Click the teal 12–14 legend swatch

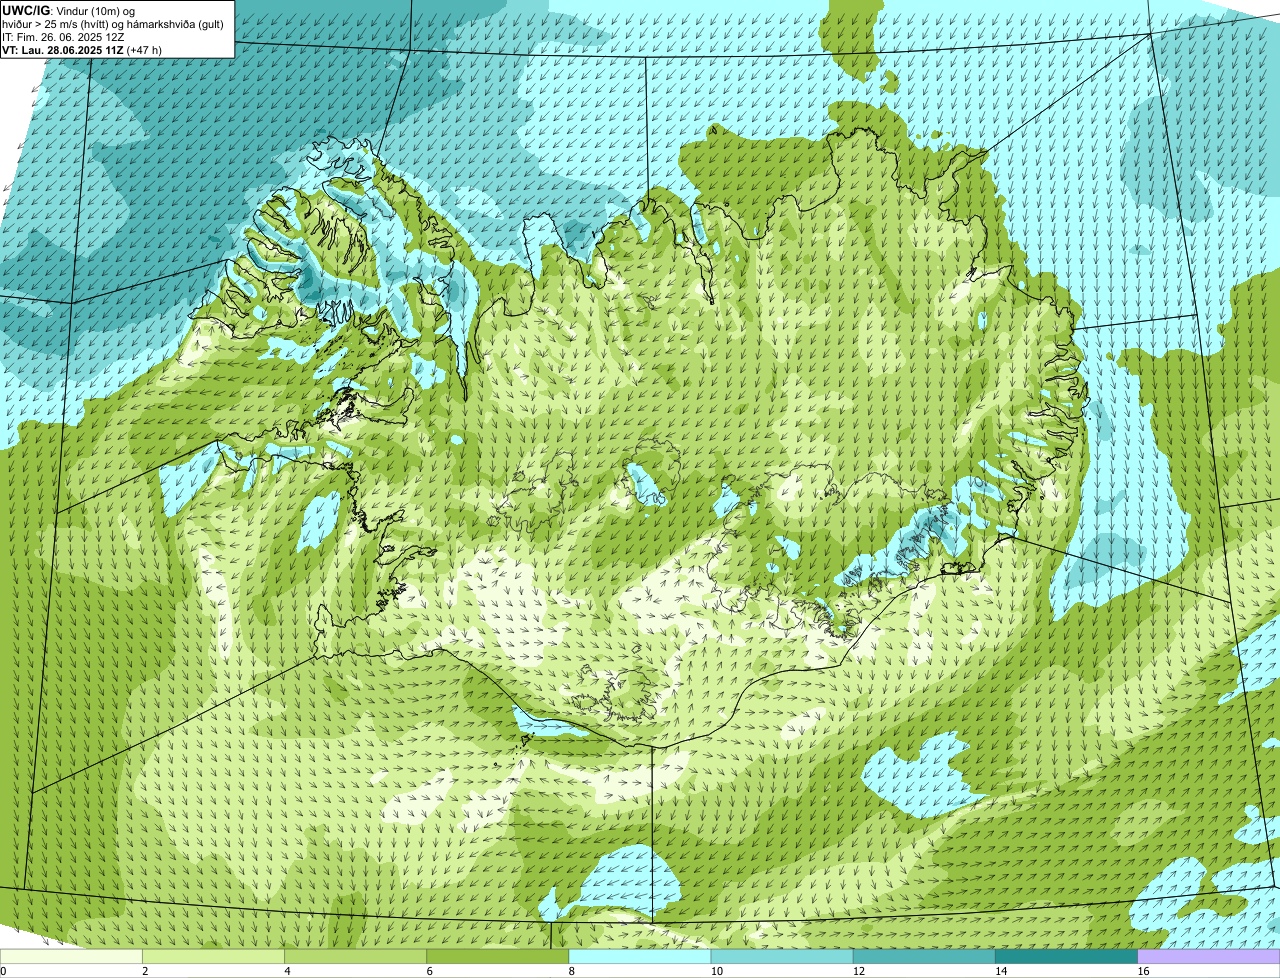(924, 956)
